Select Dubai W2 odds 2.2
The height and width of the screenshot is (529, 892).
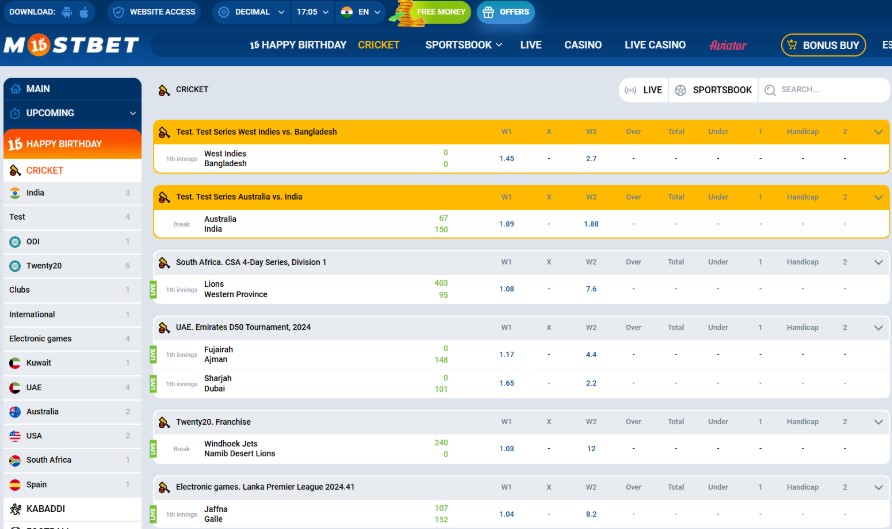point(591,383)
